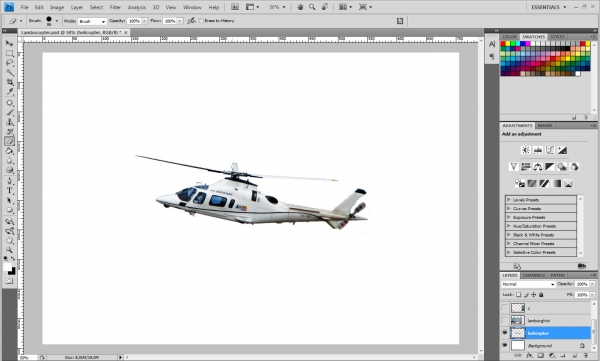Expand Levels Presets
The image size is (600, 361).
tap(509, 200)
